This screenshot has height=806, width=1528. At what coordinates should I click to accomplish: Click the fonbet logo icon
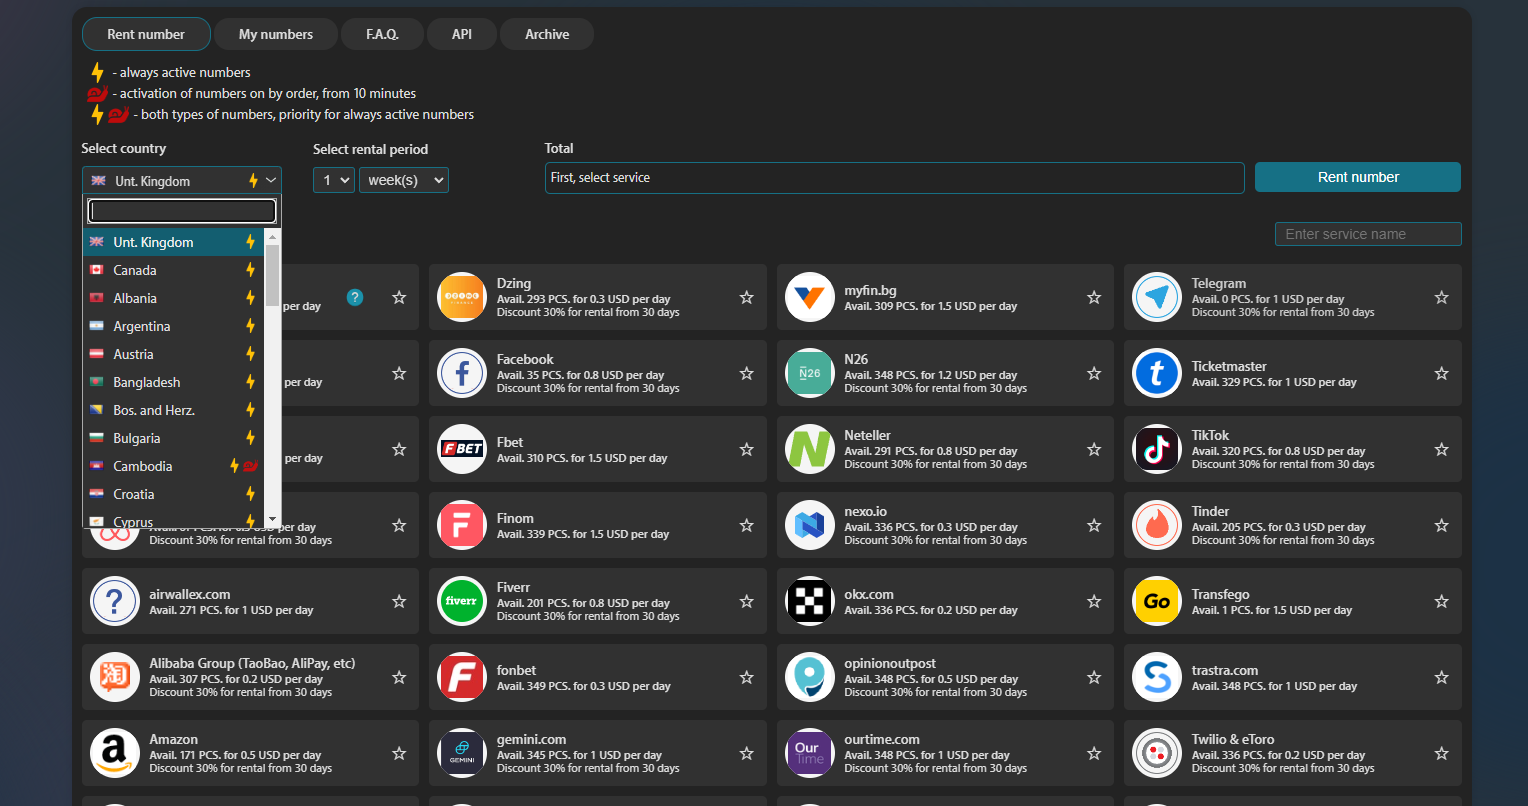(x=462, y=677)
